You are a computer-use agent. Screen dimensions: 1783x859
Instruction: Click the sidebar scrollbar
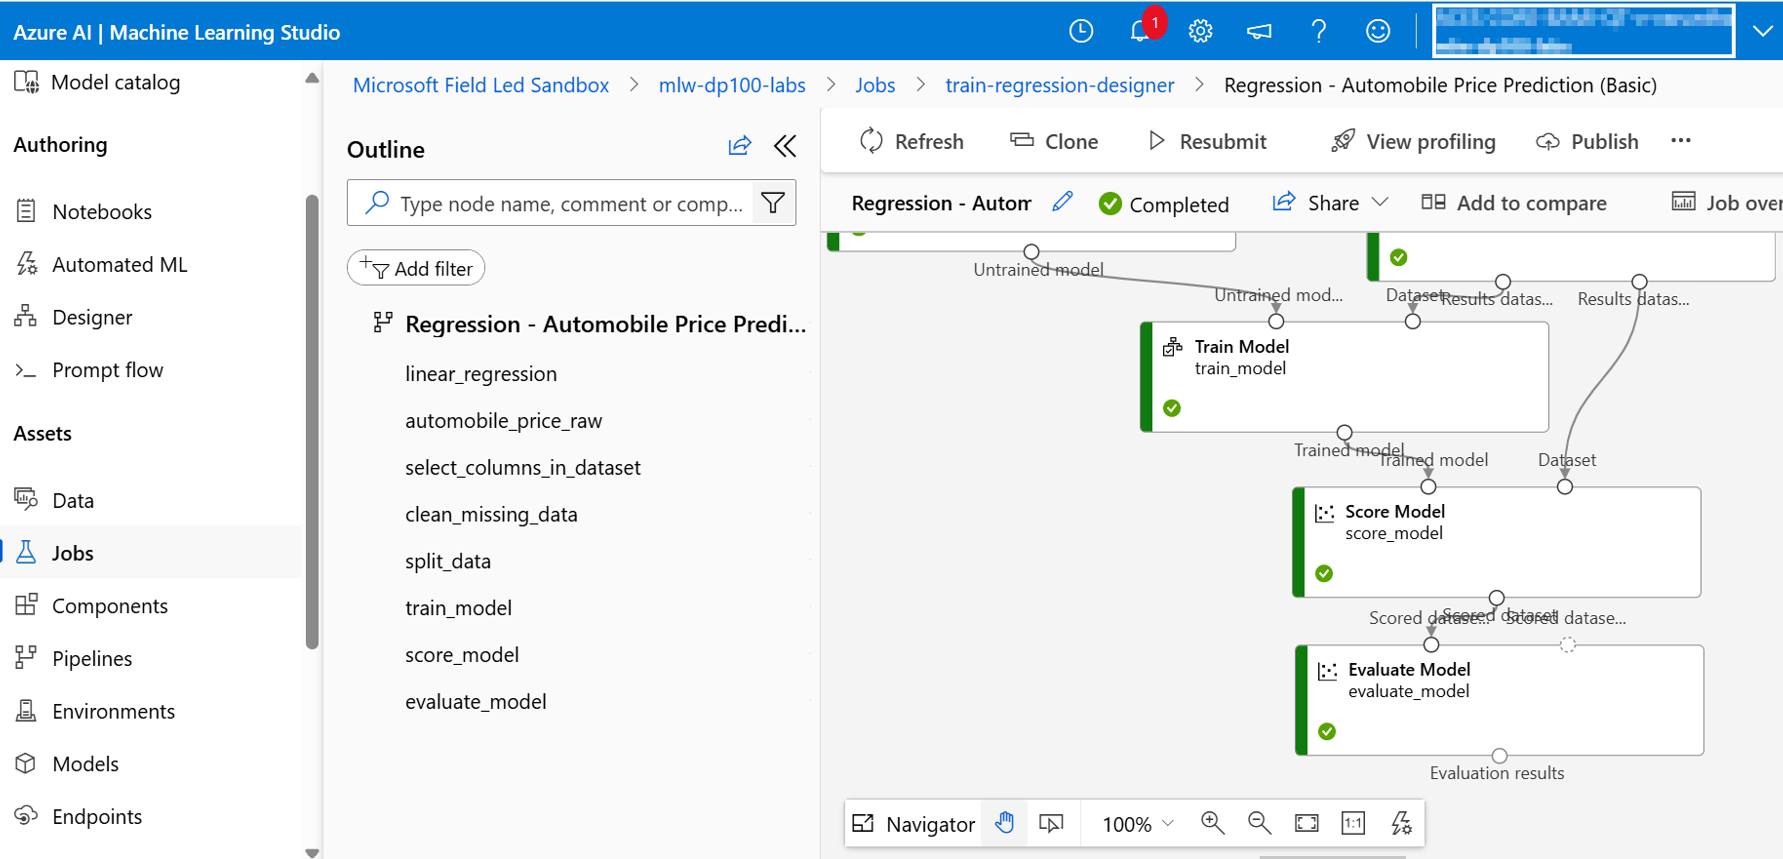[312, 420]
